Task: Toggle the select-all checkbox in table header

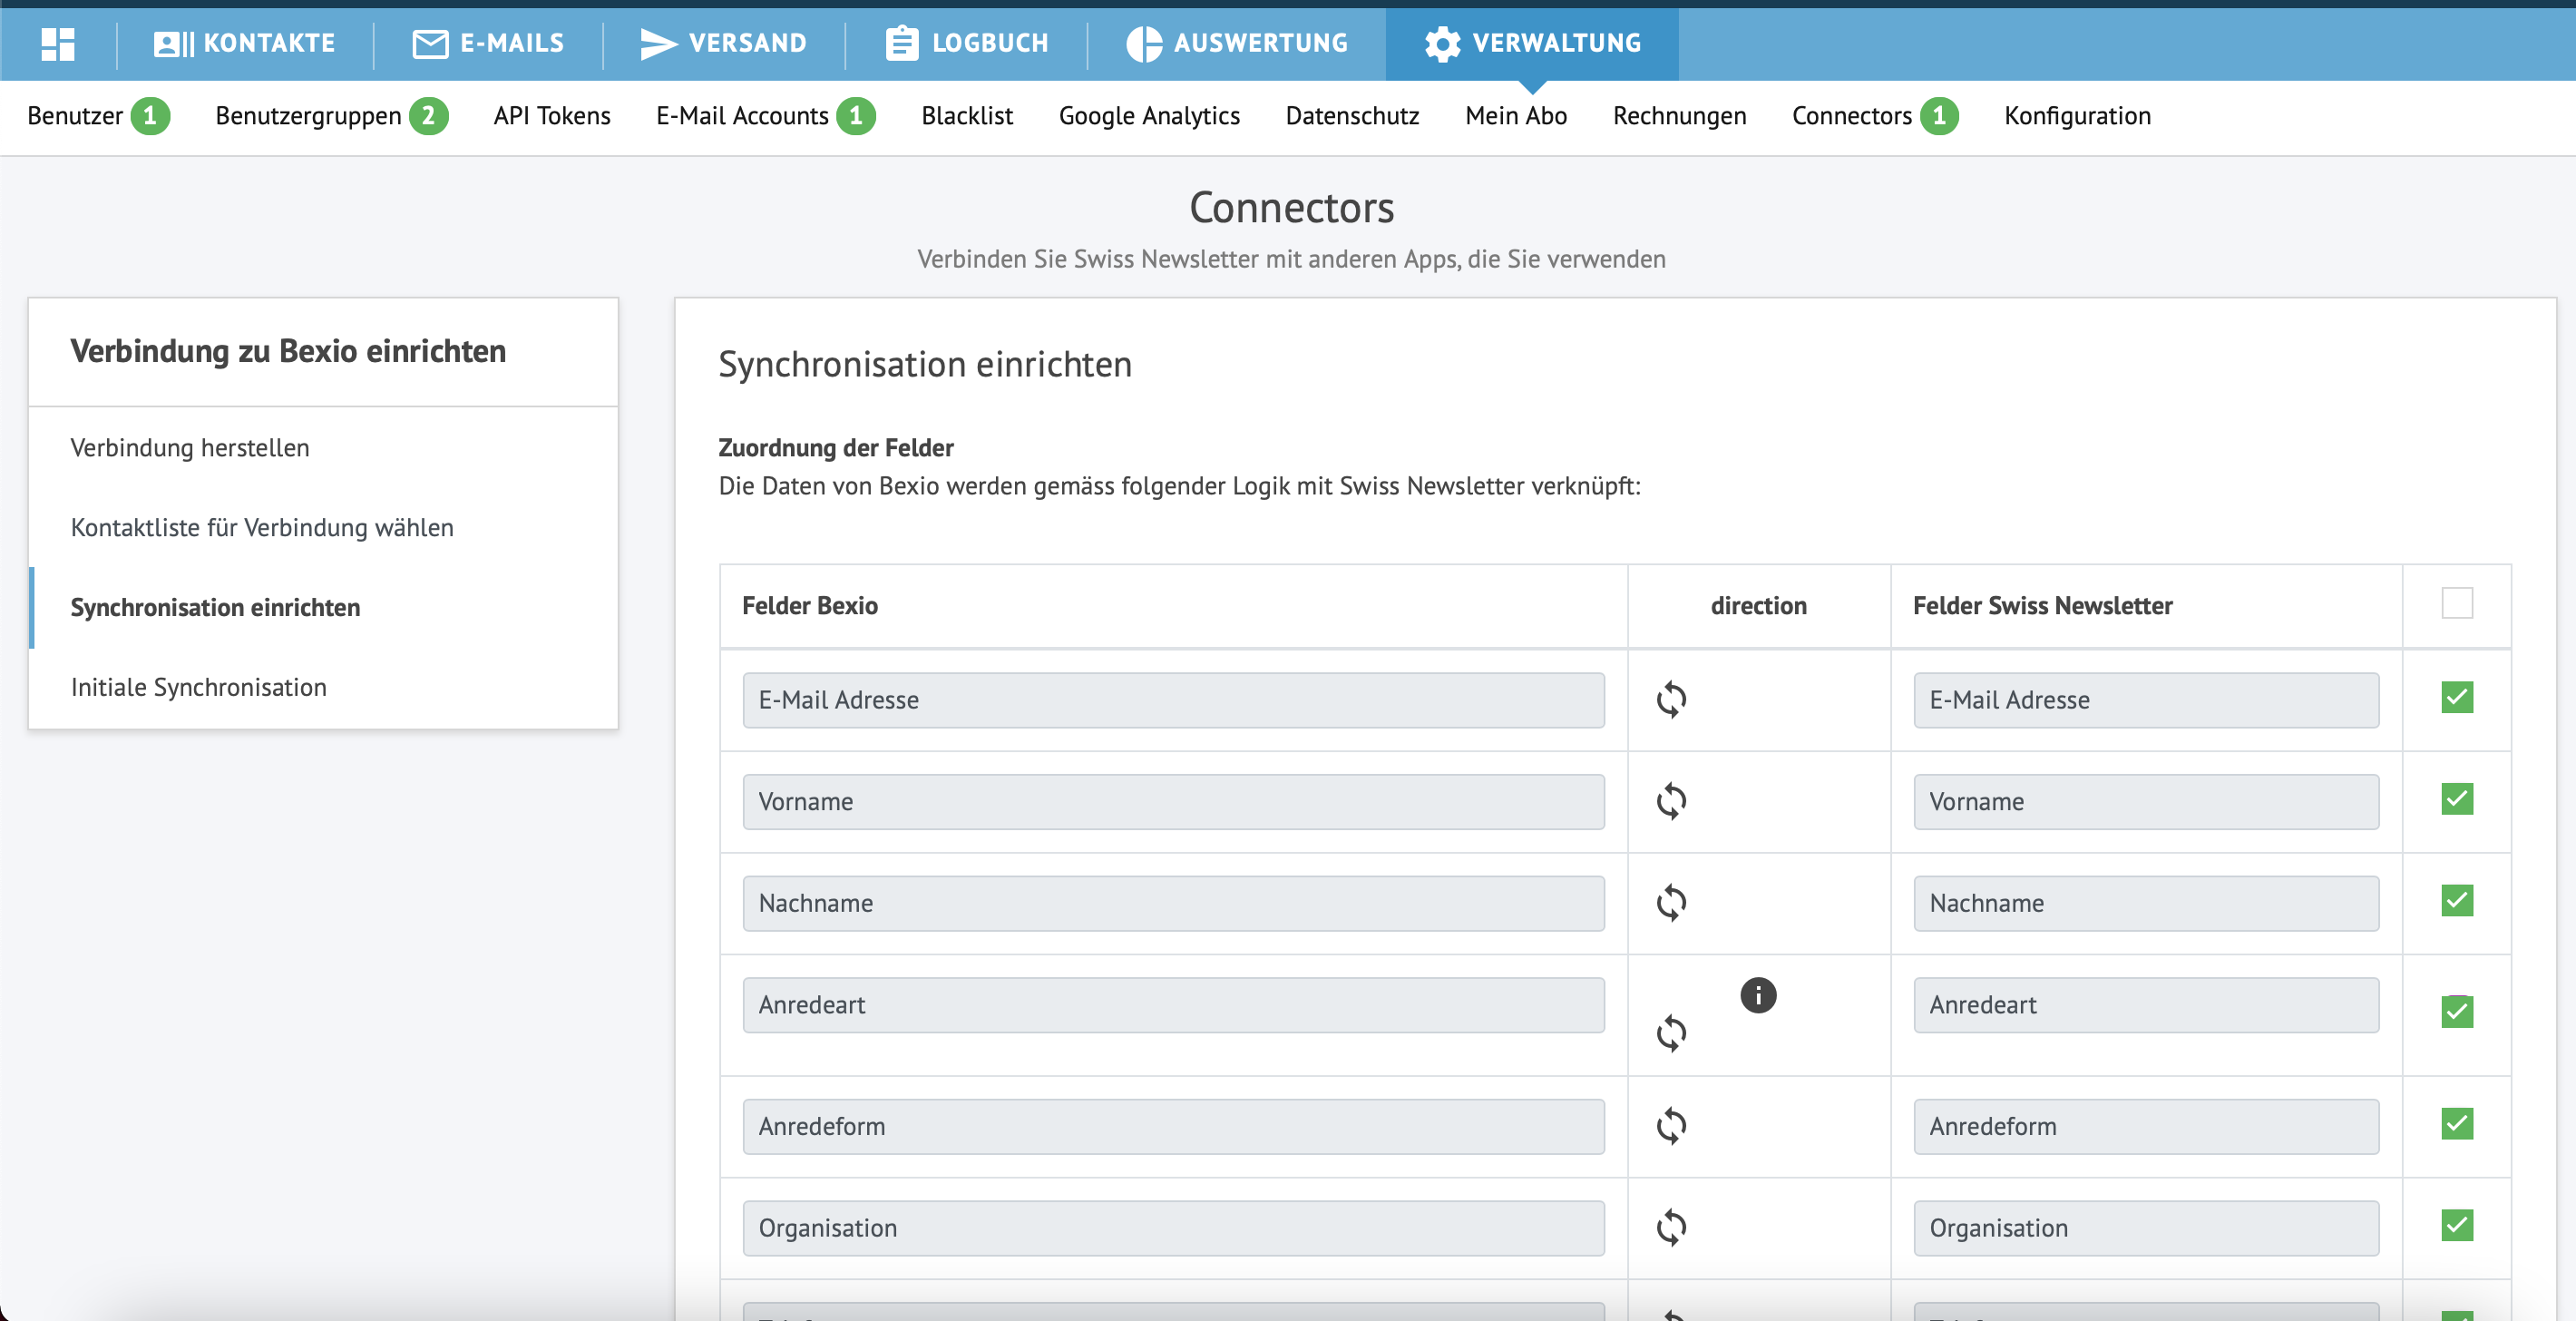Action: pos(2457,603)
